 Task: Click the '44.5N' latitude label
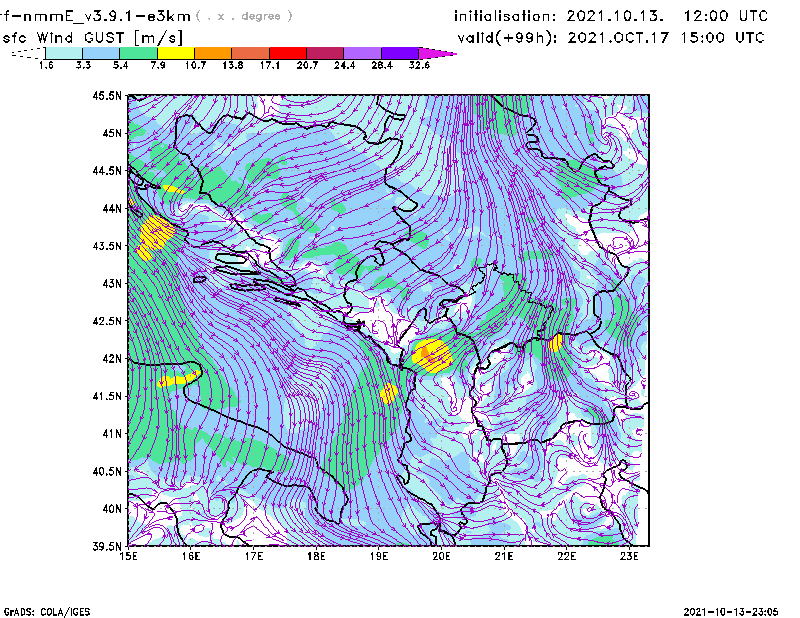click(107, 170)
